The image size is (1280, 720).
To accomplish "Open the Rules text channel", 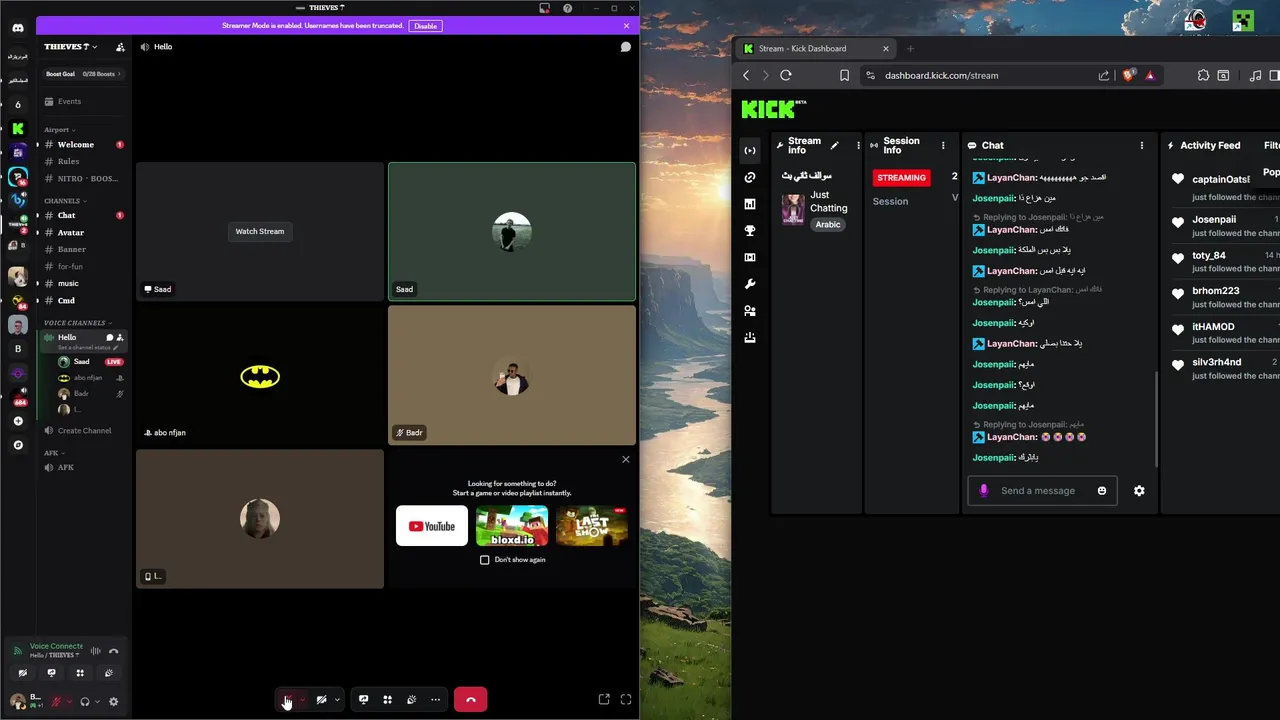I will coord(84,162).
